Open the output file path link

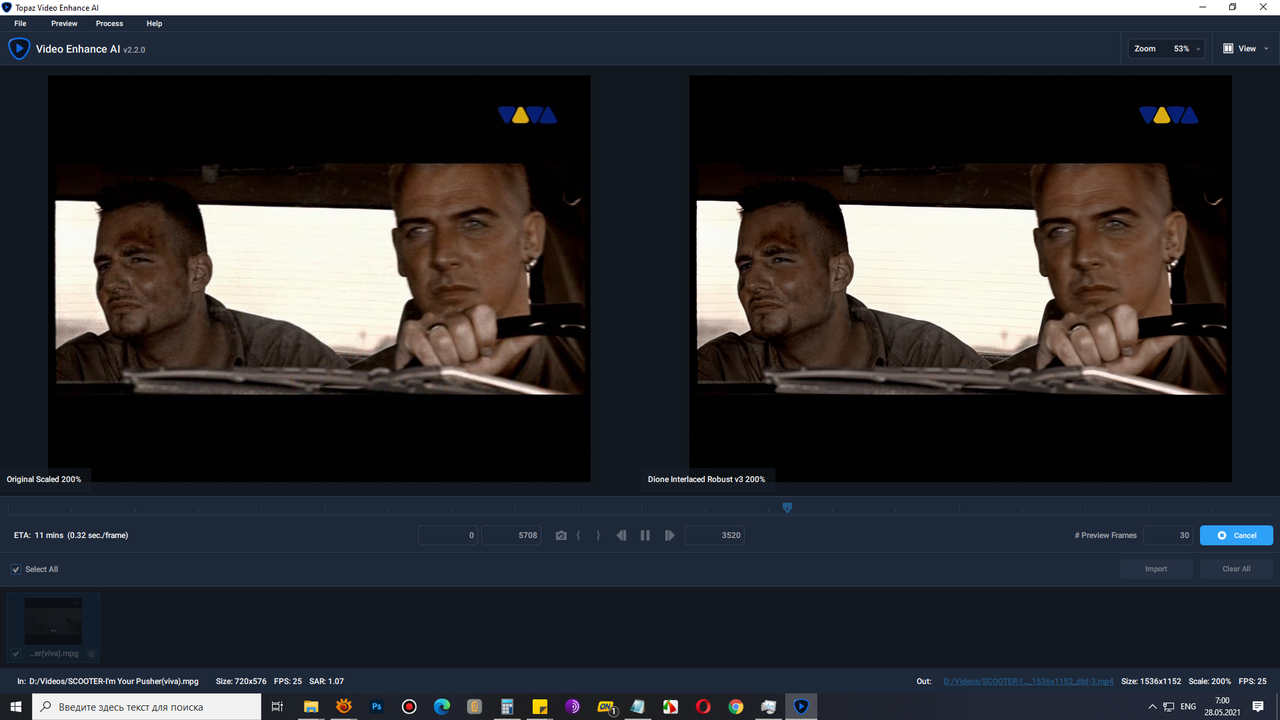coord(1028,681)
